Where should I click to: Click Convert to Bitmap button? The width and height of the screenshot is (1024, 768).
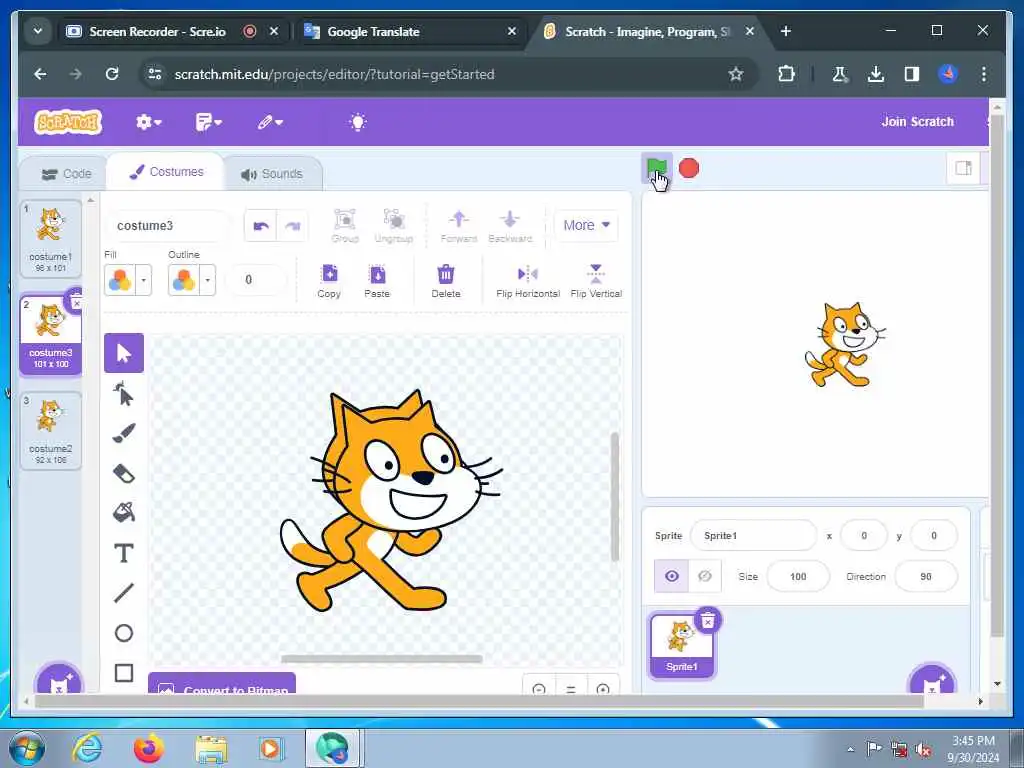tap(222, 684)
